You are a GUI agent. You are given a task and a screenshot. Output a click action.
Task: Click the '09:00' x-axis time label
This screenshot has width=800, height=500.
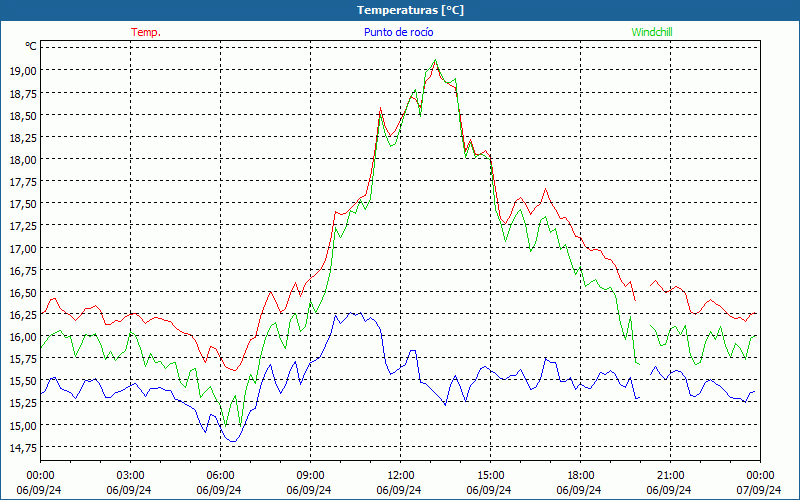pos(310,476)
